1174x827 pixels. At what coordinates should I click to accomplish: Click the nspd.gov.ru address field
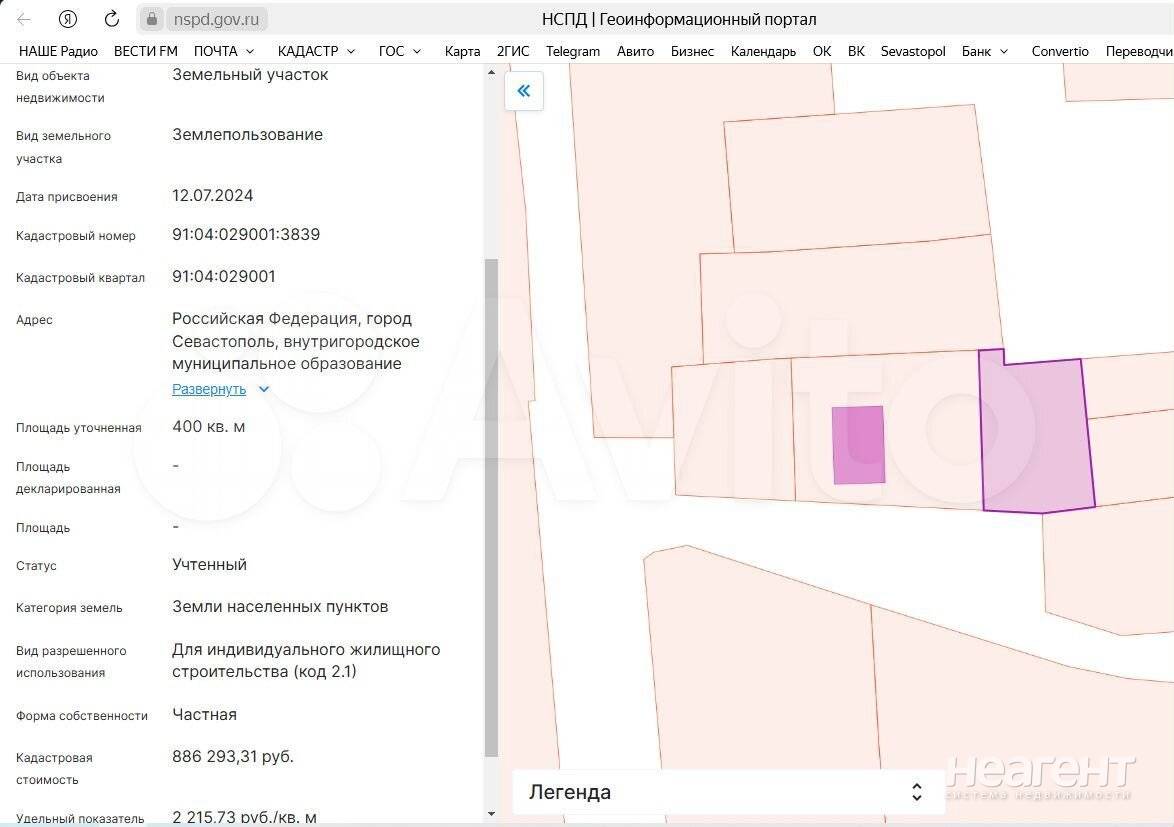pyautogui.click(x=216, y=19)
